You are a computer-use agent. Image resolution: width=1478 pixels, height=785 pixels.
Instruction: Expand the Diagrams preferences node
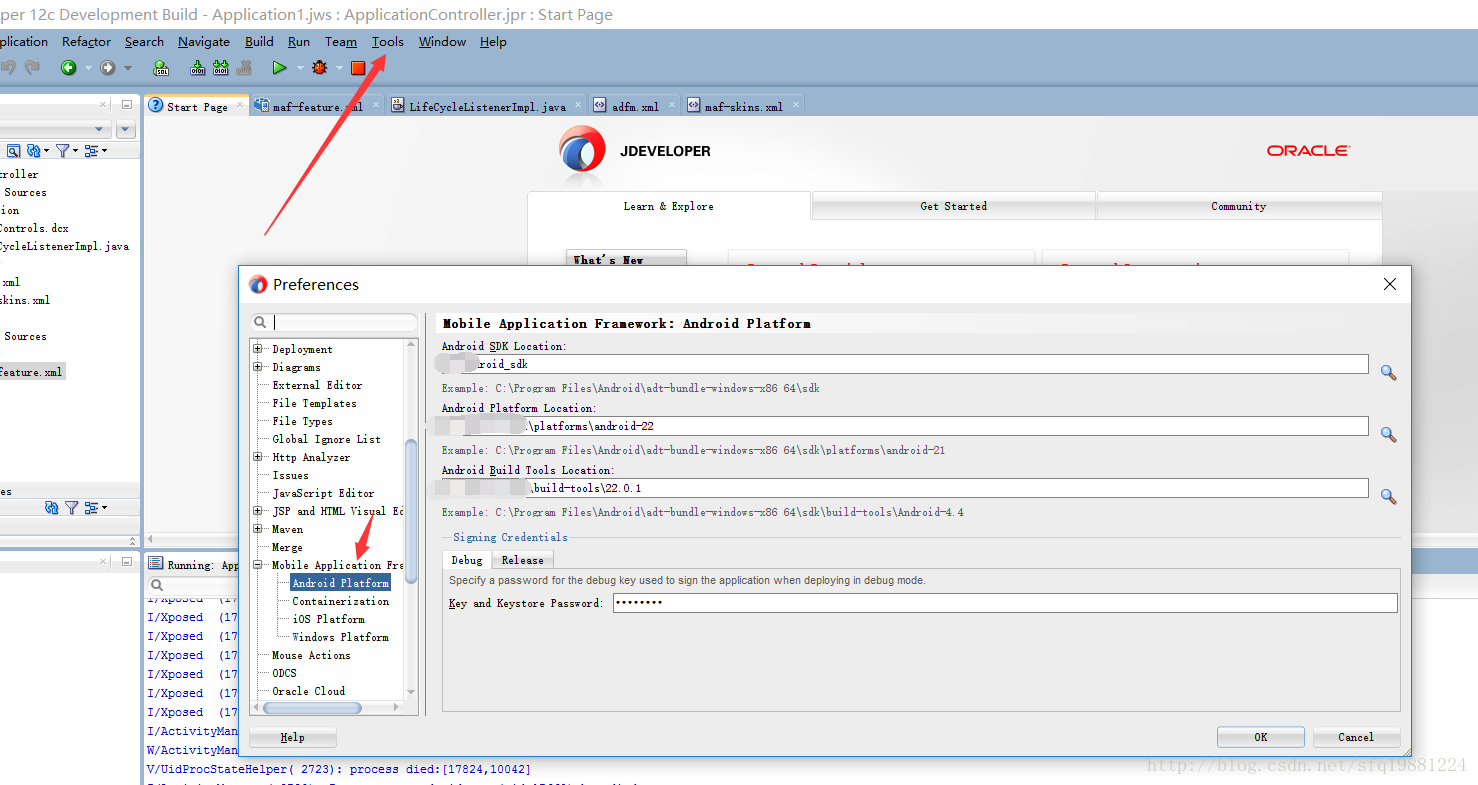[258, 367]
